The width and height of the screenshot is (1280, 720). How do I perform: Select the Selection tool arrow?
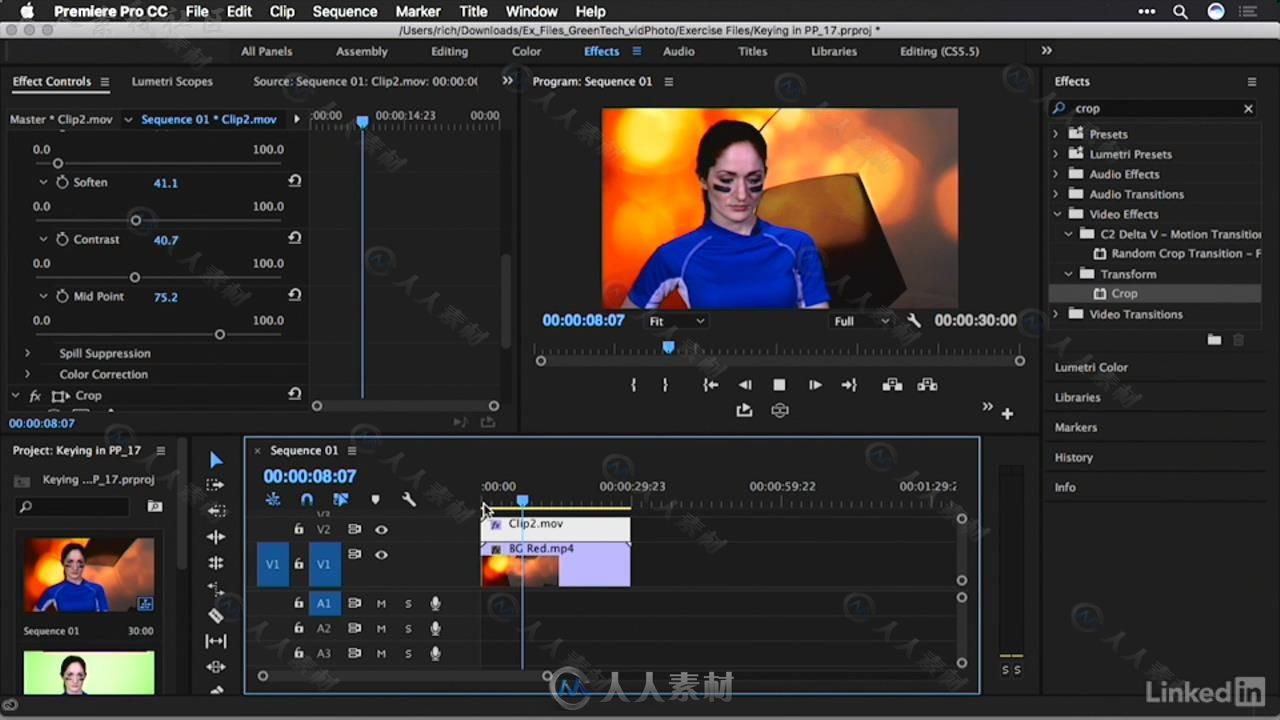pos(216,460)
